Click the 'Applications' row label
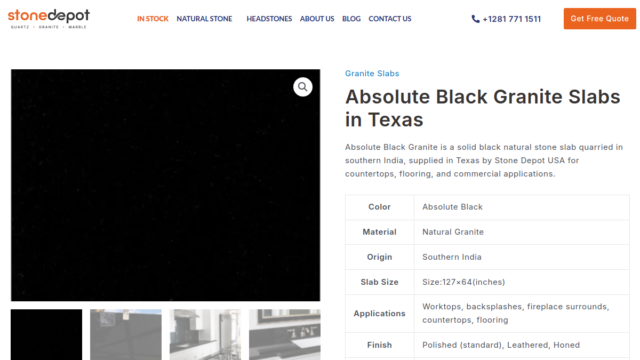640x360 pixels. coord(379,313)
